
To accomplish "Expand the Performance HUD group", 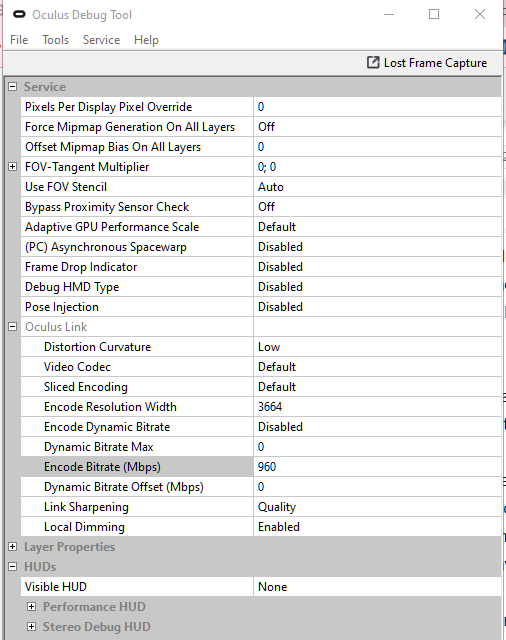I will (x=31, y=607).
